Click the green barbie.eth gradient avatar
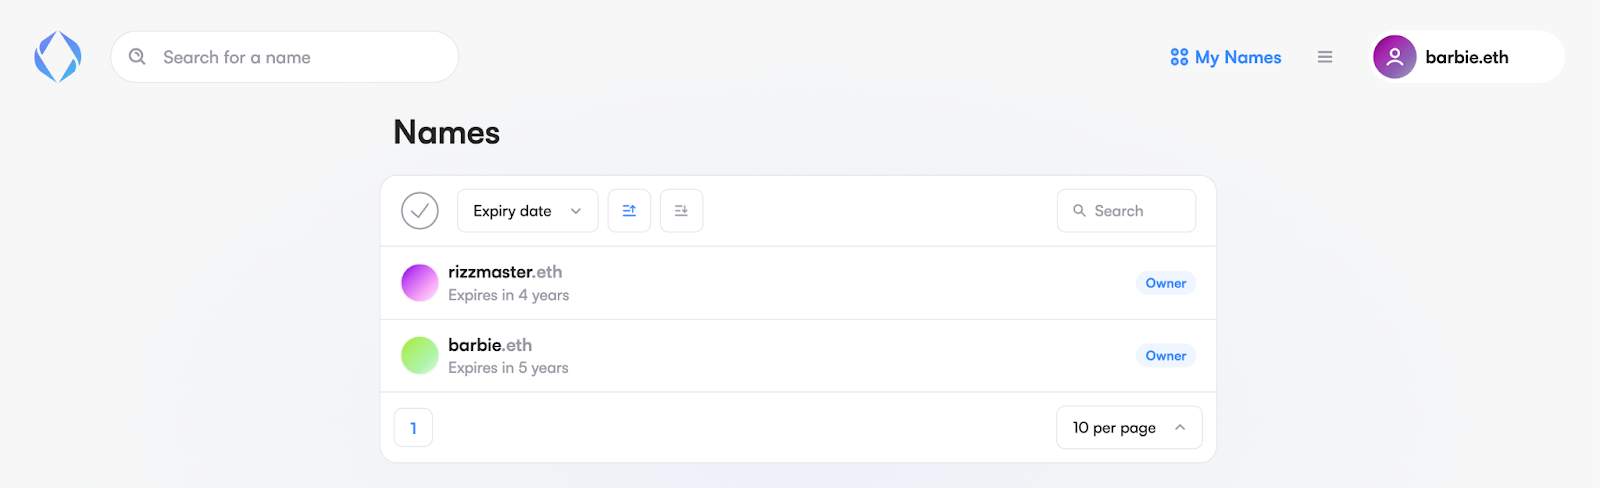 420,355
